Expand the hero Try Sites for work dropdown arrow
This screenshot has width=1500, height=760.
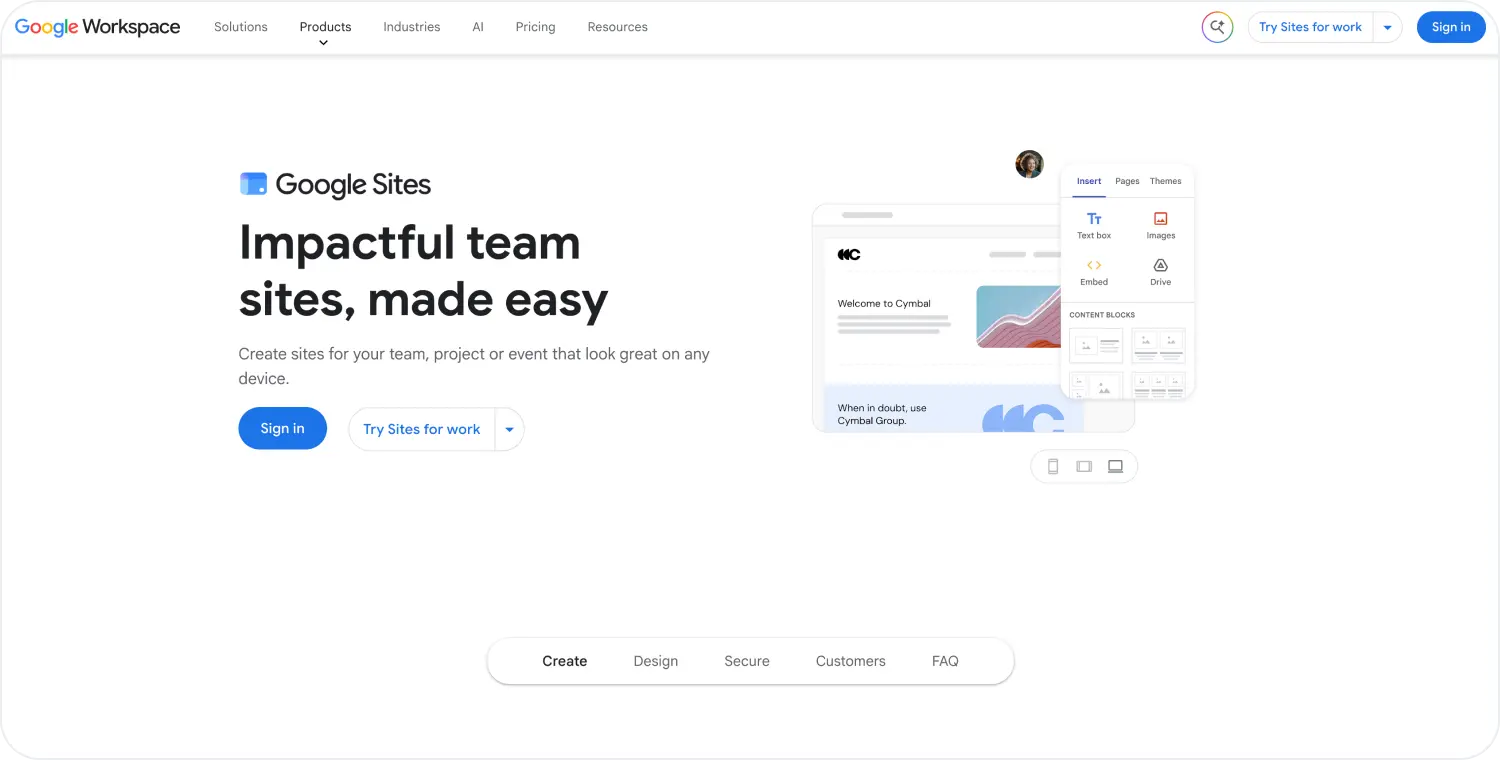(x=509, y=429)
